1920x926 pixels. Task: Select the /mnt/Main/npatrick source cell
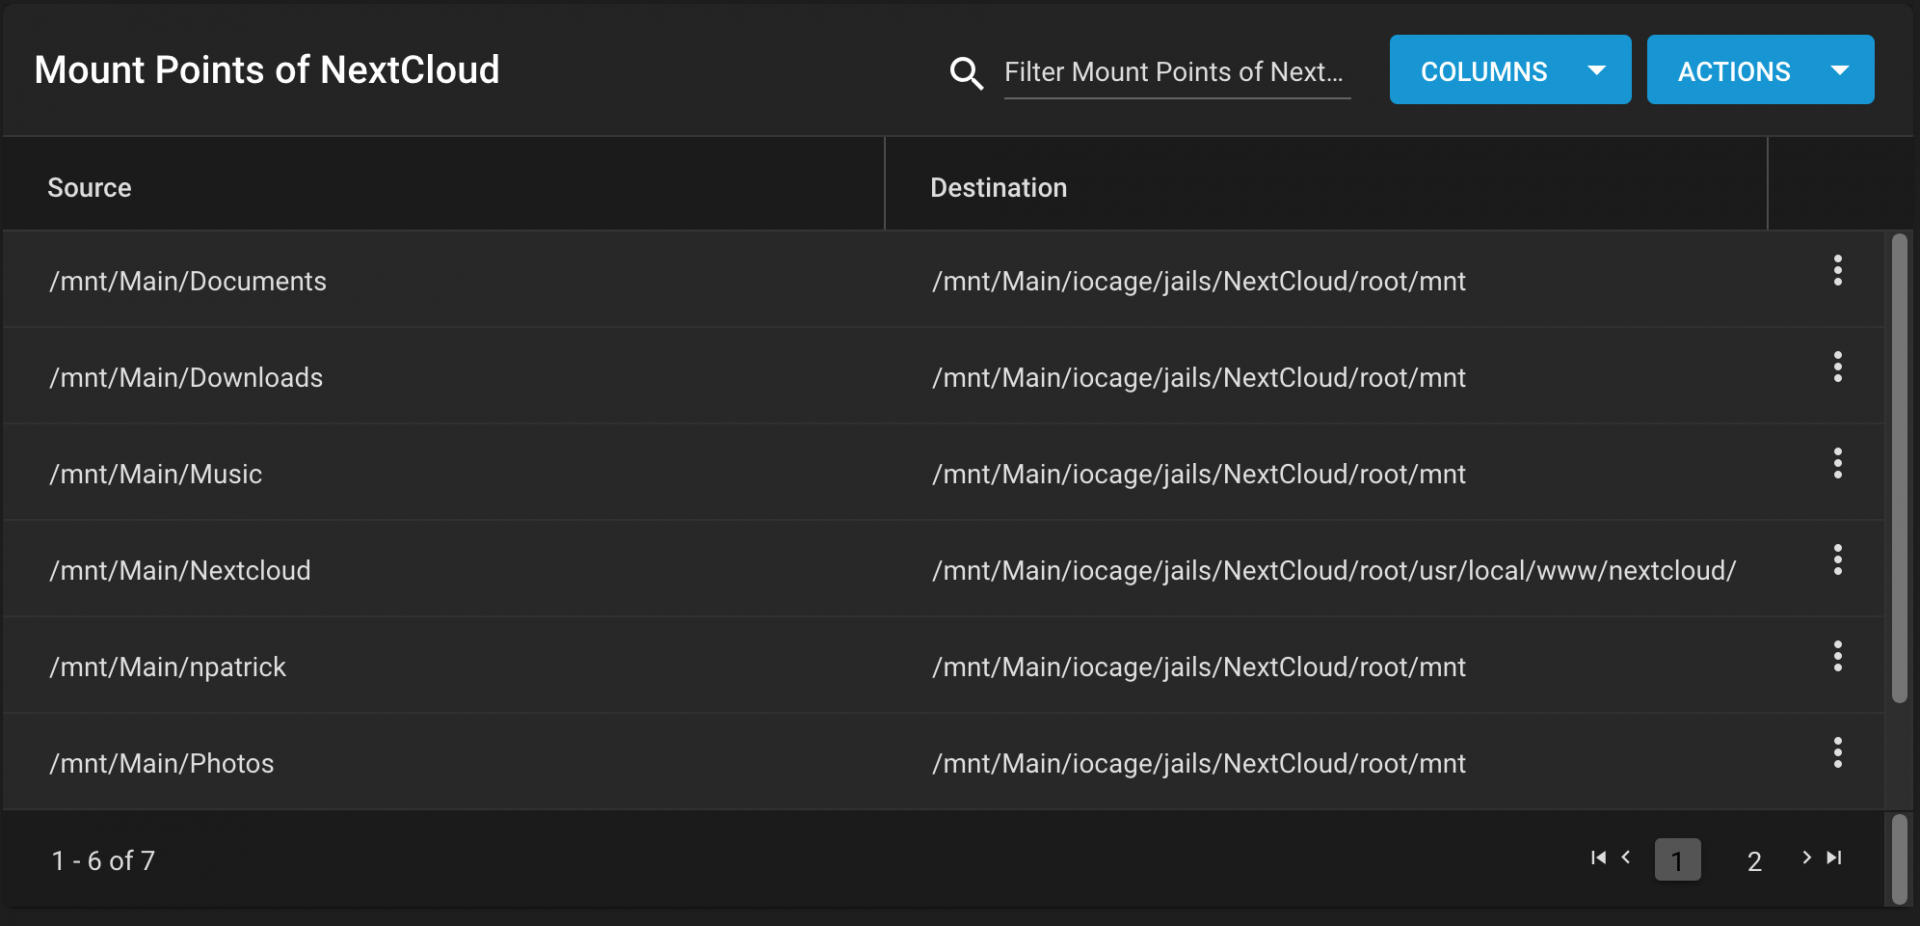pos(168,667)
